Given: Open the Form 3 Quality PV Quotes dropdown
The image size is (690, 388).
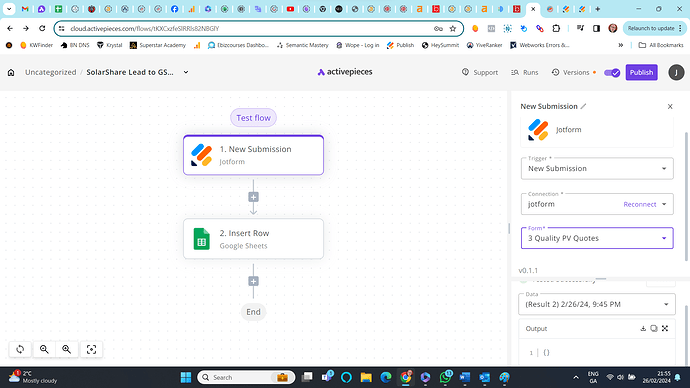Looking at the screenshot, I should [597, 238].
